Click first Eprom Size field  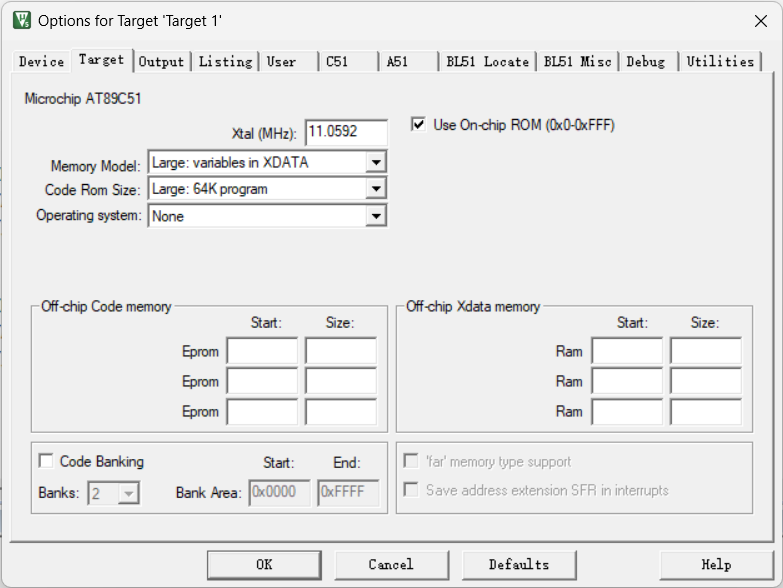click(341, 351)
